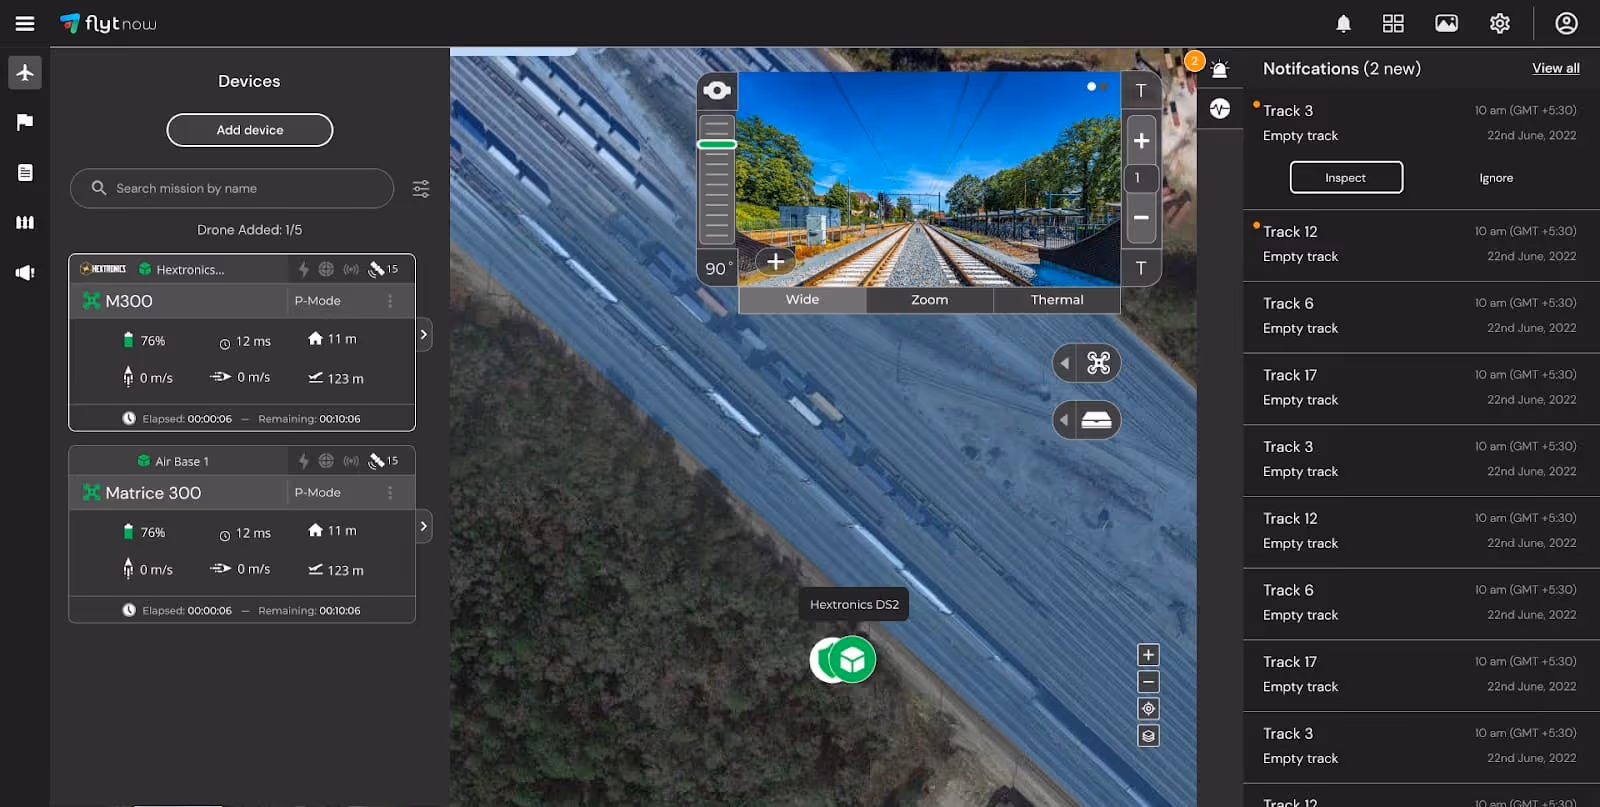Click the 90° gimbal angle readout
This screenshot has height=807, width=1600.
point(719,269)
